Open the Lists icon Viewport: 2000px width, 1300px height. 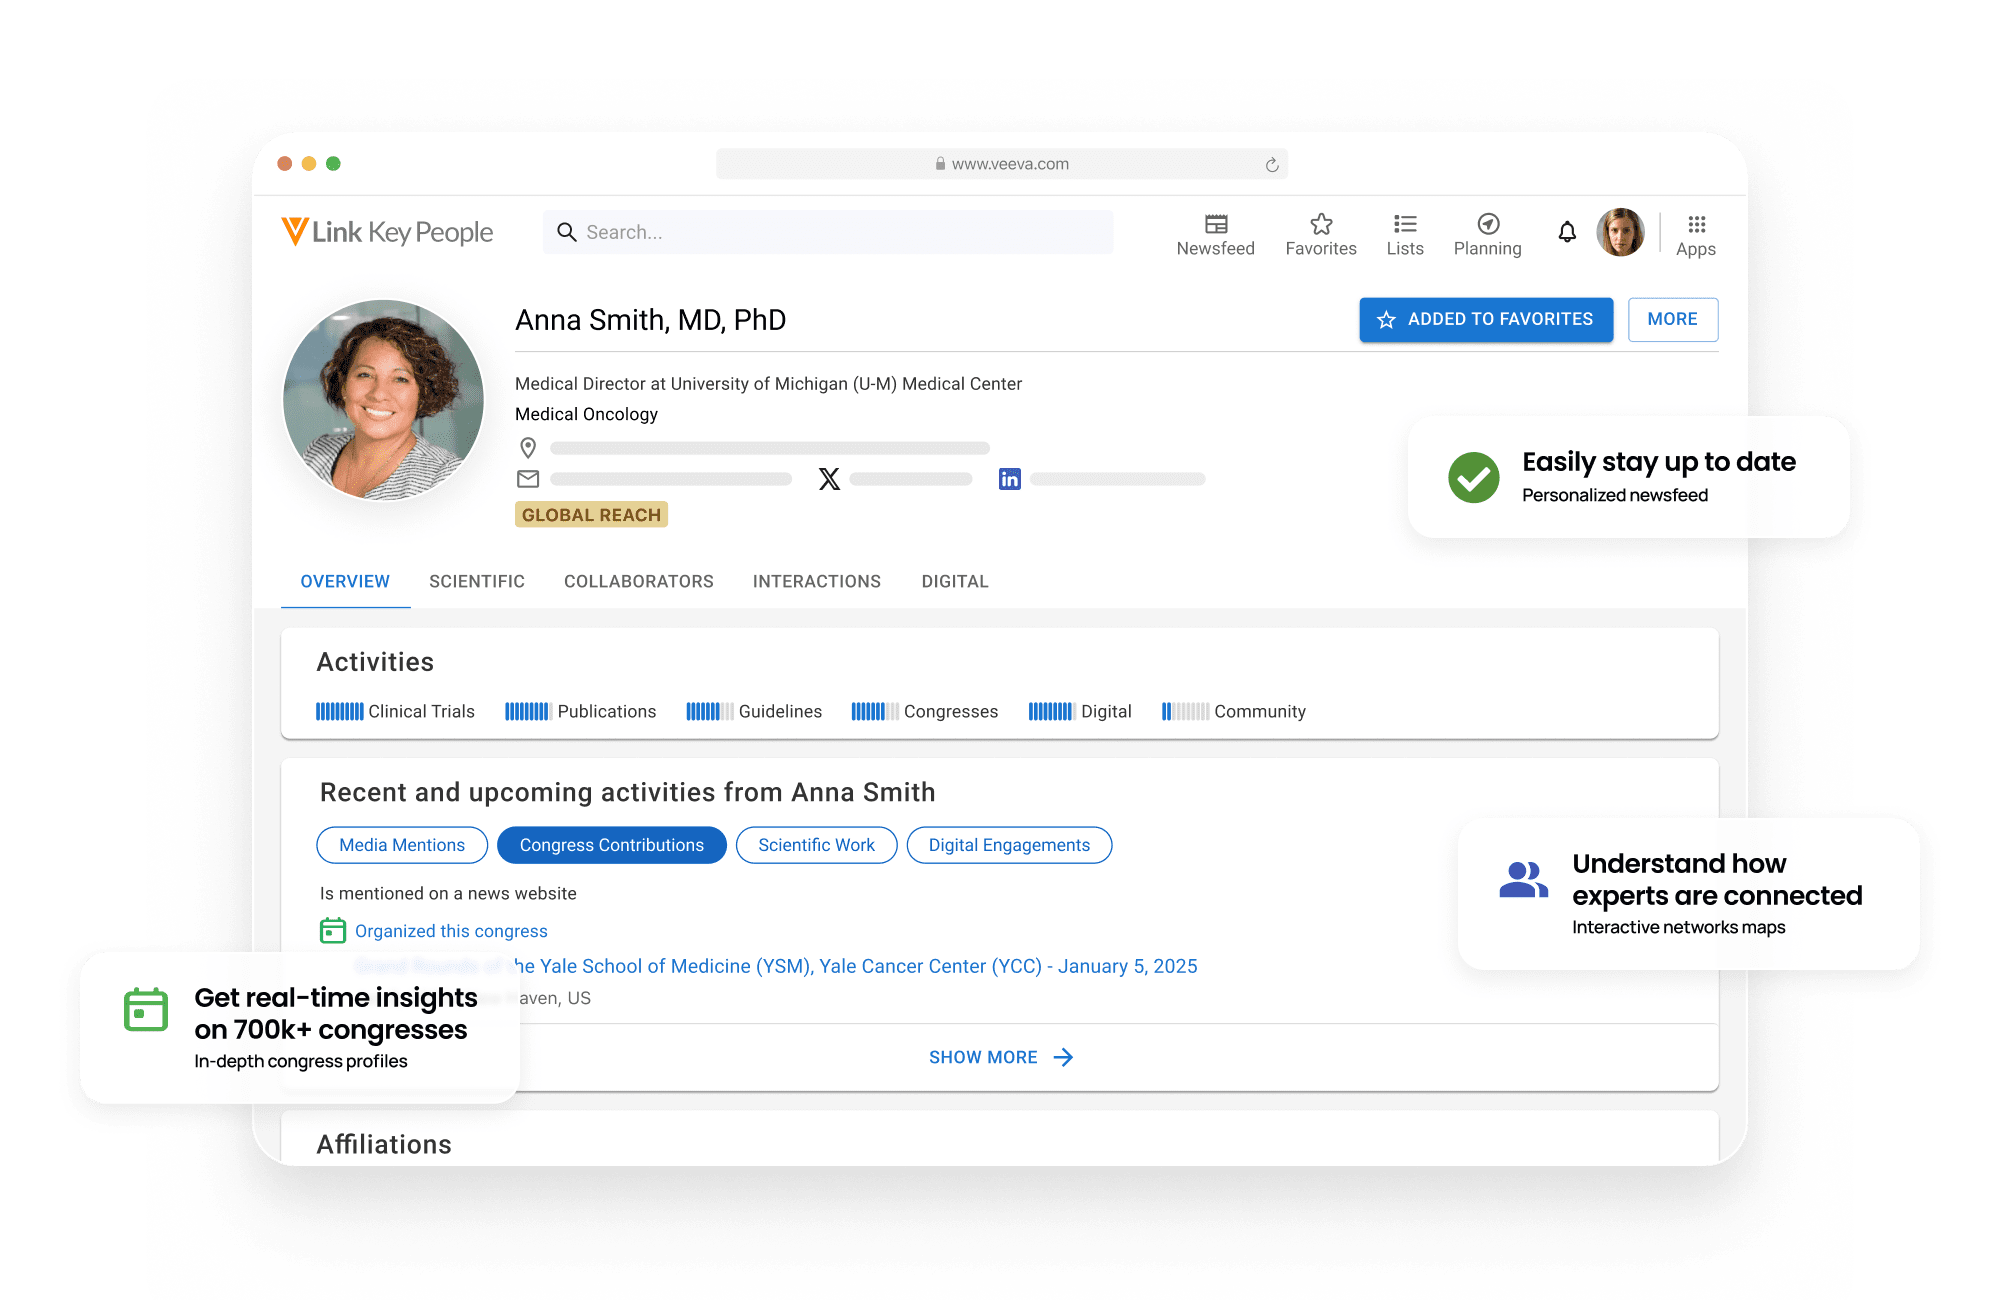tap(1404, 225)
